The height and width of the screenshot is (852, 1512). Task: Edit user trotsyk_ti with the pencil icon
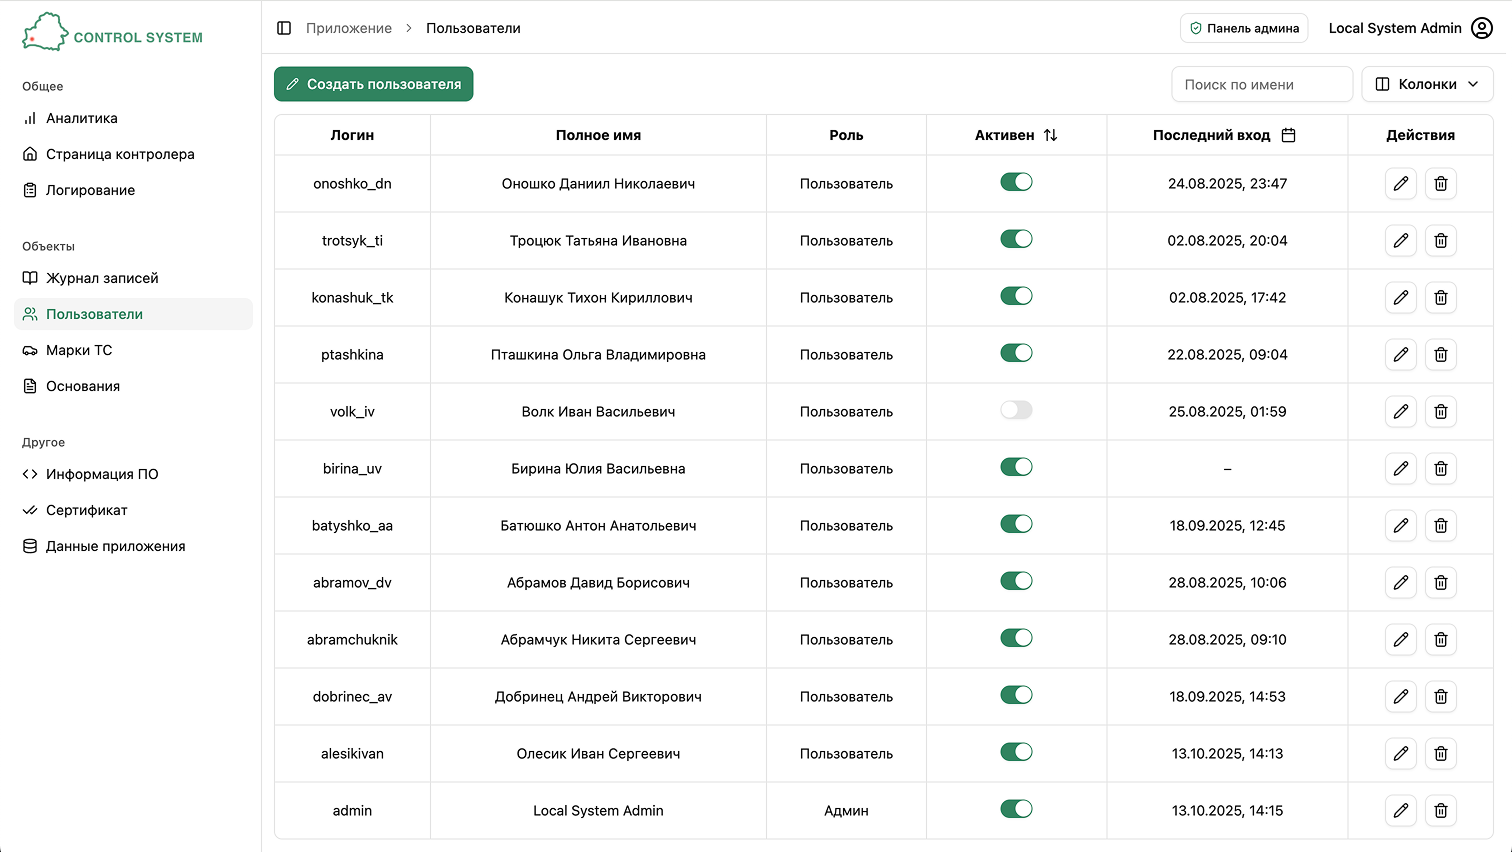coord(1401,241)
